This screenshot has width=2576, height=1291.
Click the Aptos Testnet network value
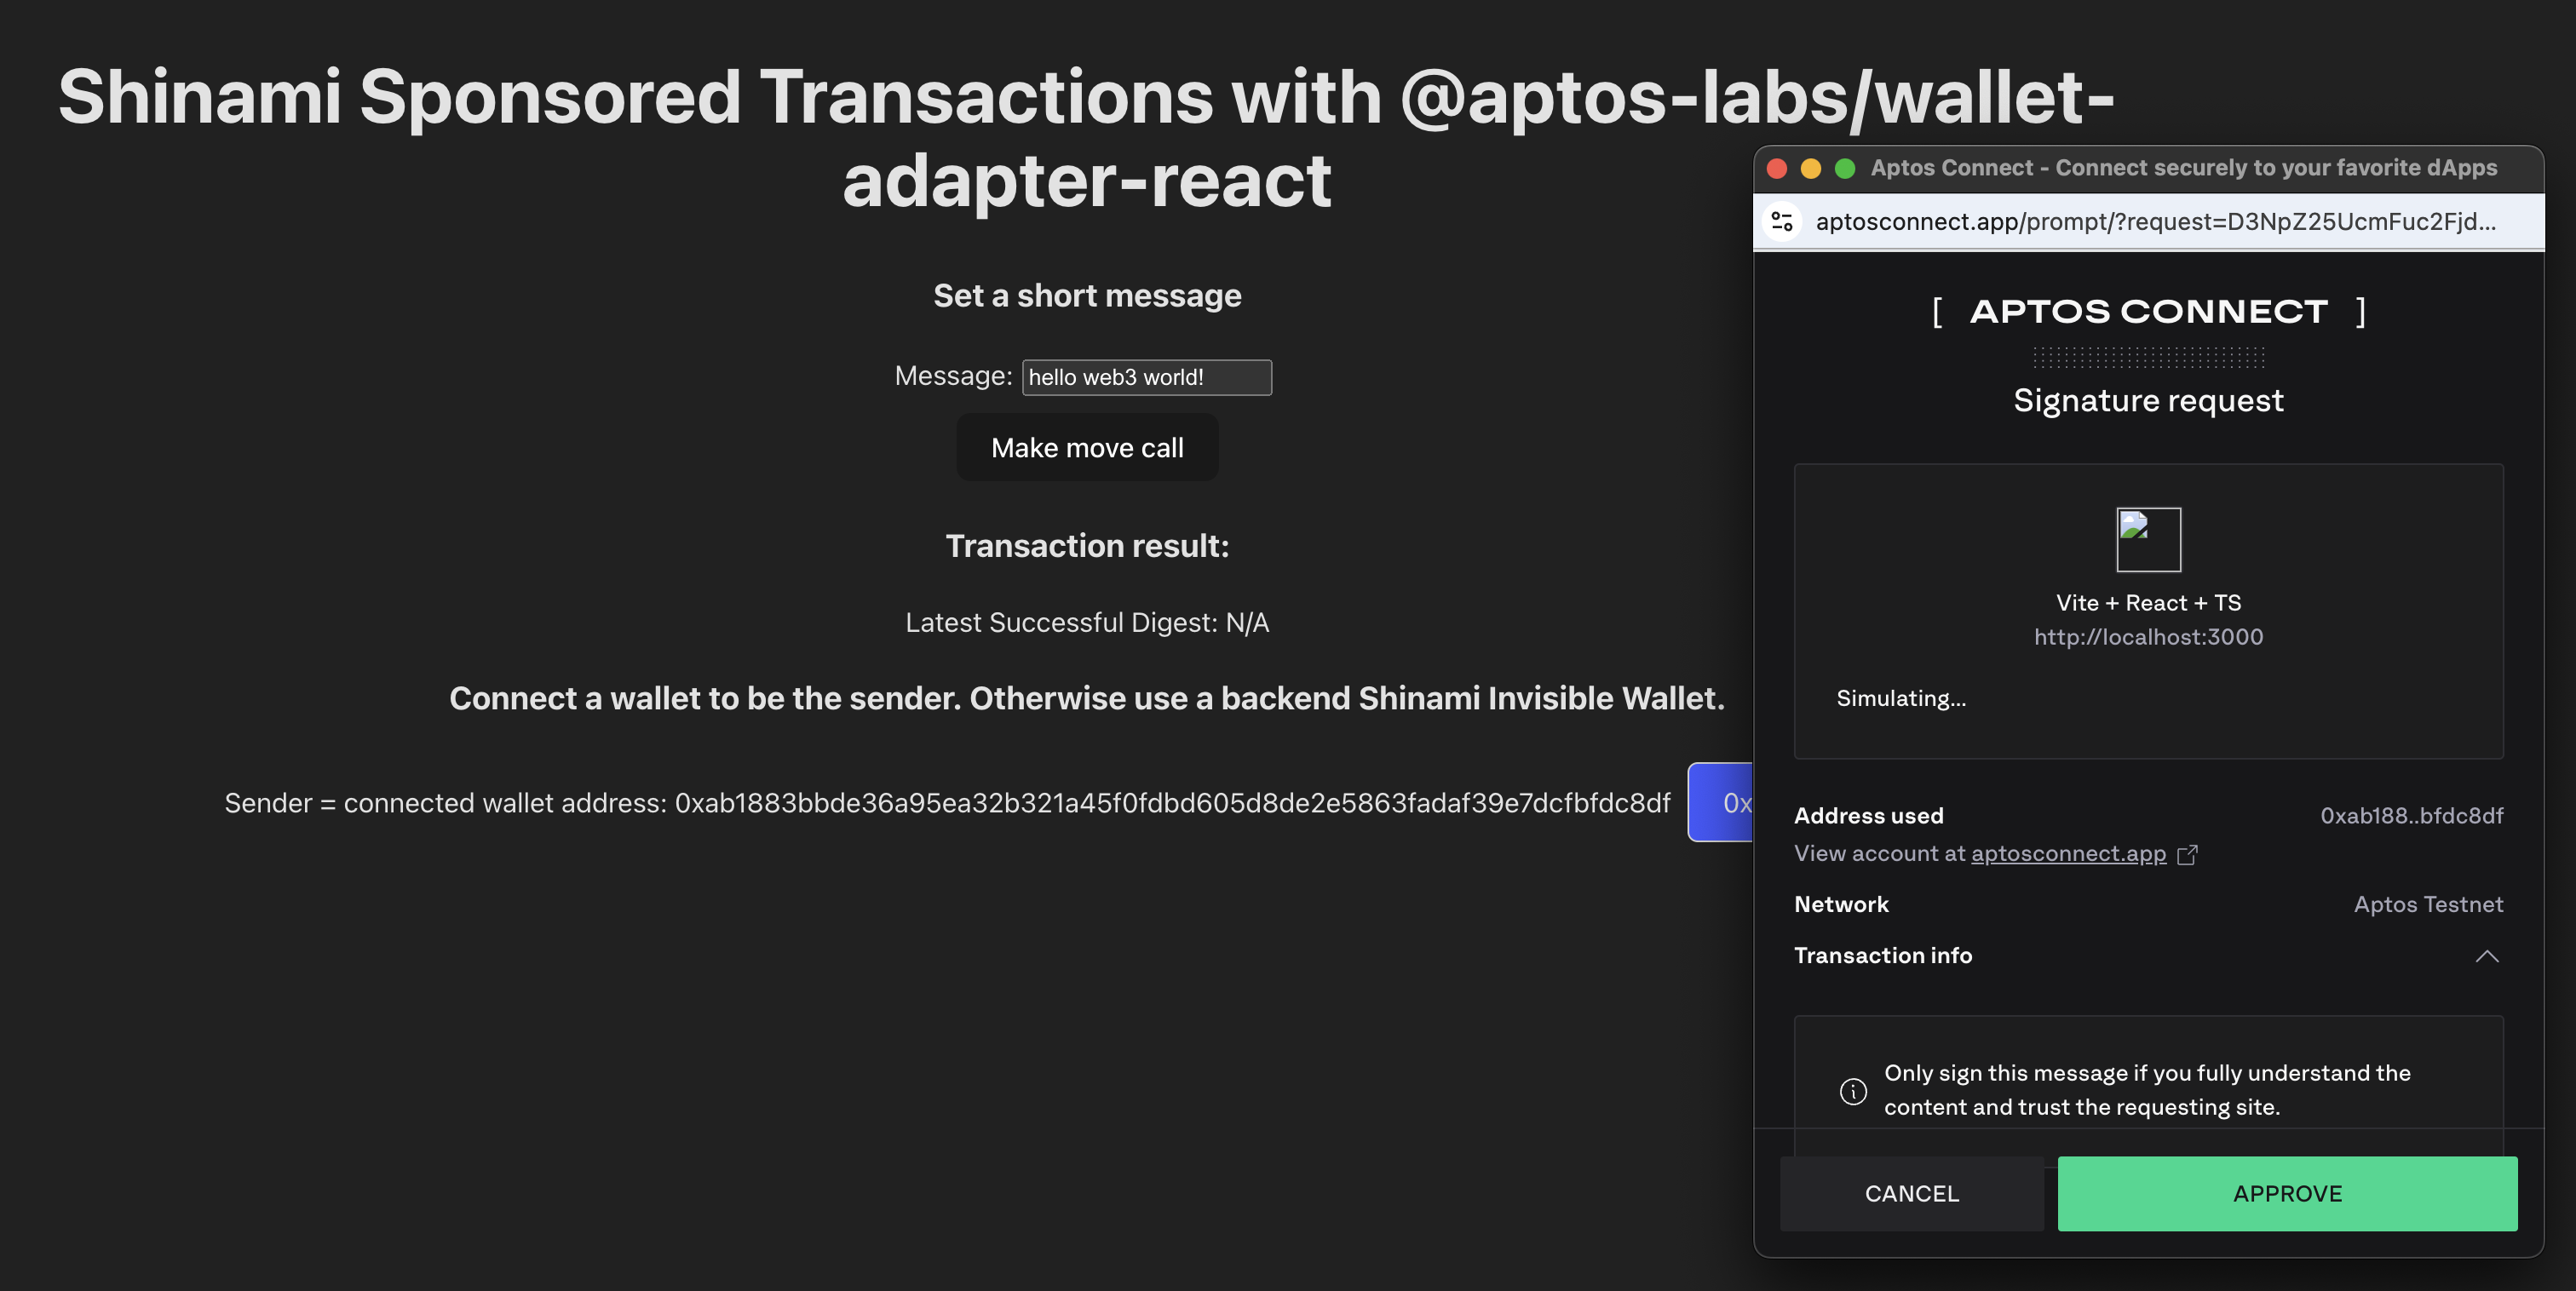pos(2428,904)
